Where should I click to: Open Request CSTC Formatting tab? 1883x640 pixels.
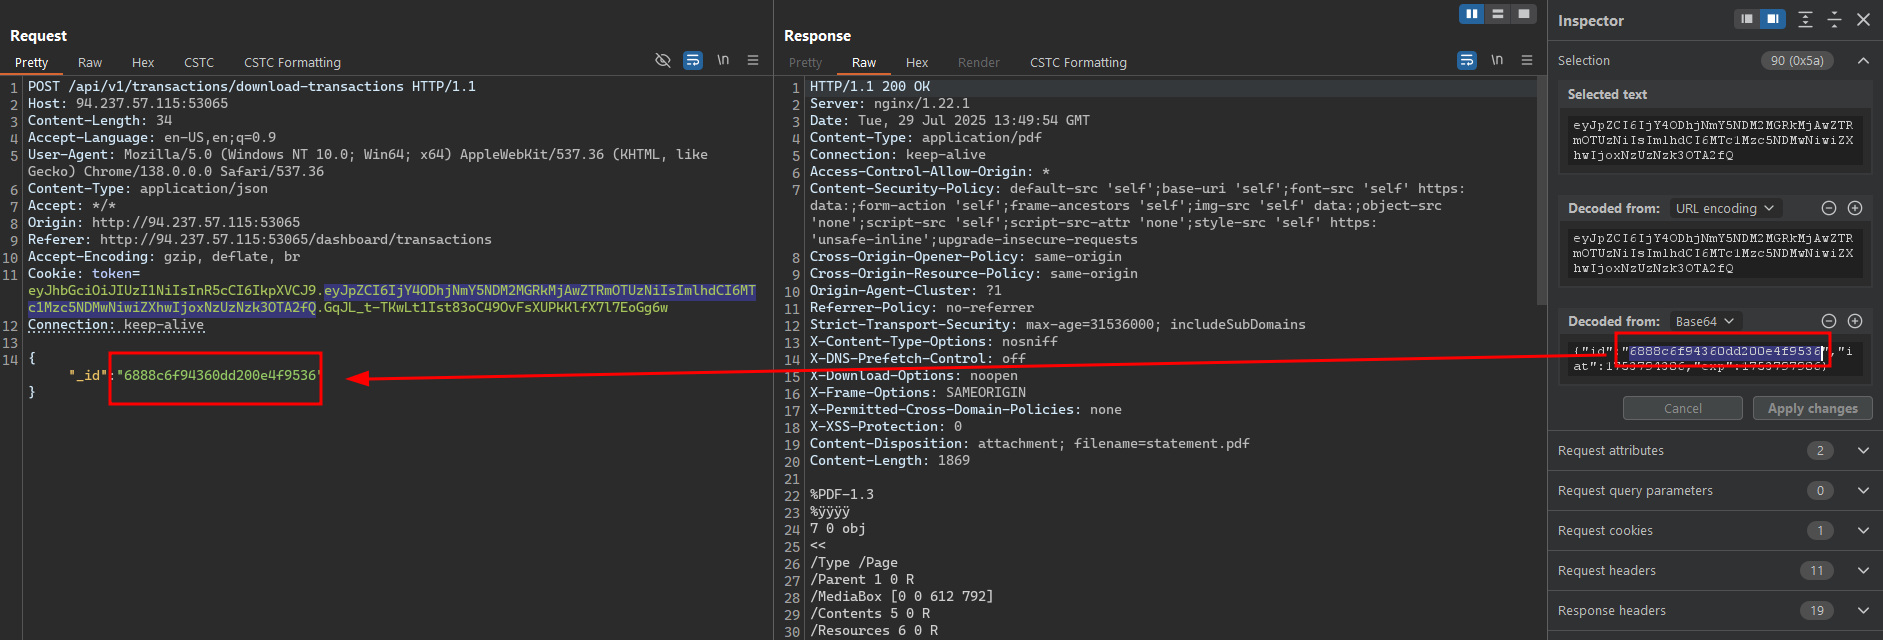tap(292, 62)
